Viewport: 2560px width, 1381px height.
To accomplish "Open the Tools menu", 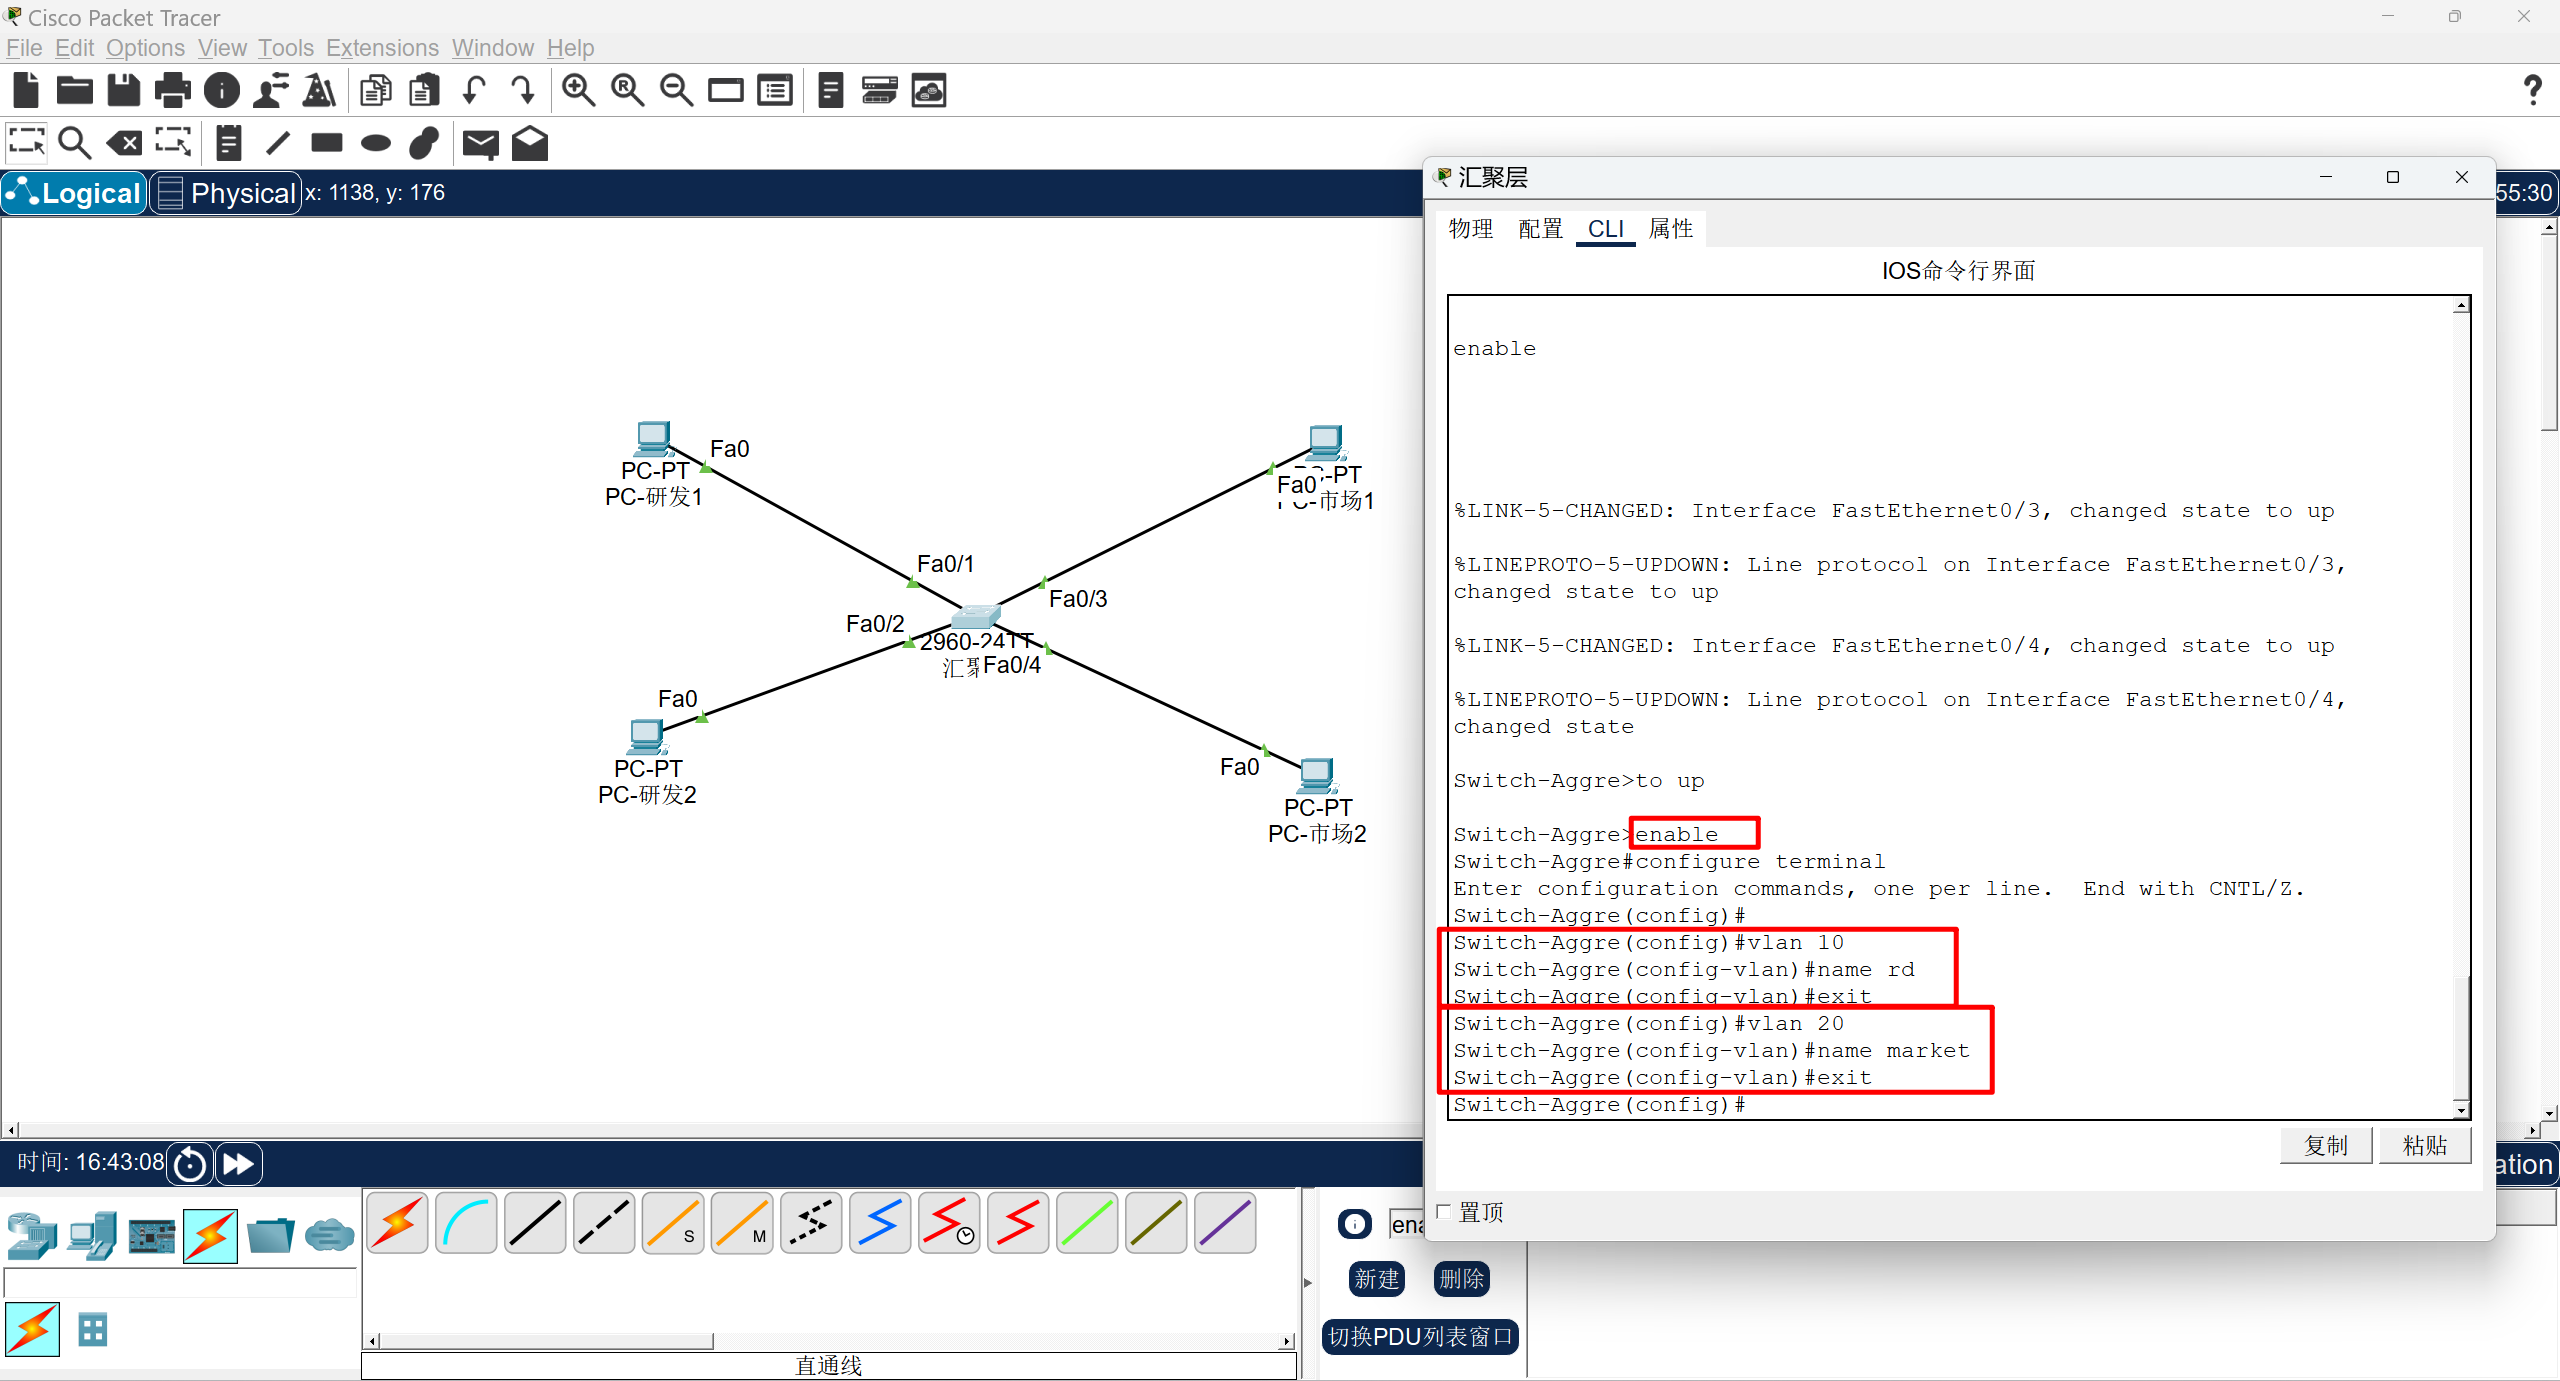I will [286, 48].
